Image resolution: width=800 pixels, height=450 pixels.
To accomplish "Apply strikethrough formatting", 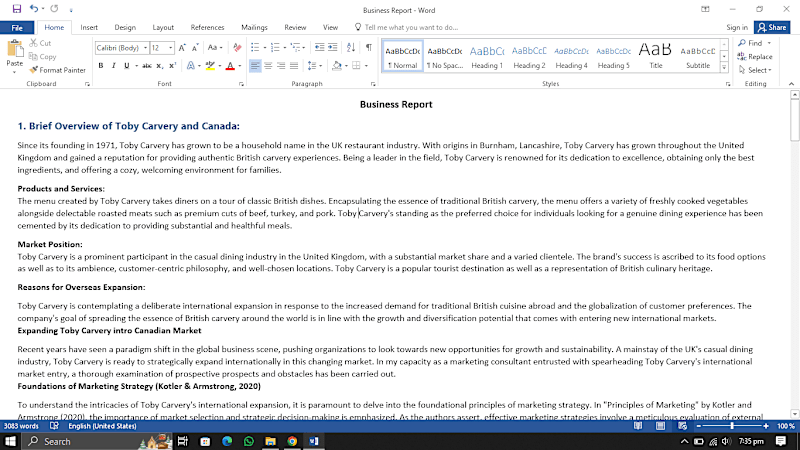I will (x=147, y=66).
